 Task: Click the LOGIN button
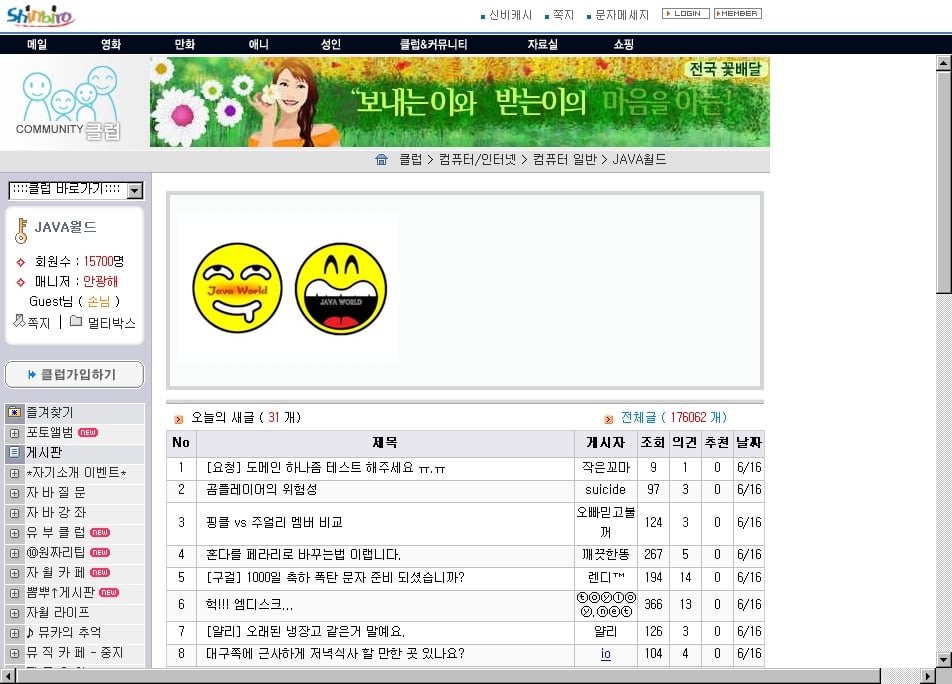(x=685, y=13)
